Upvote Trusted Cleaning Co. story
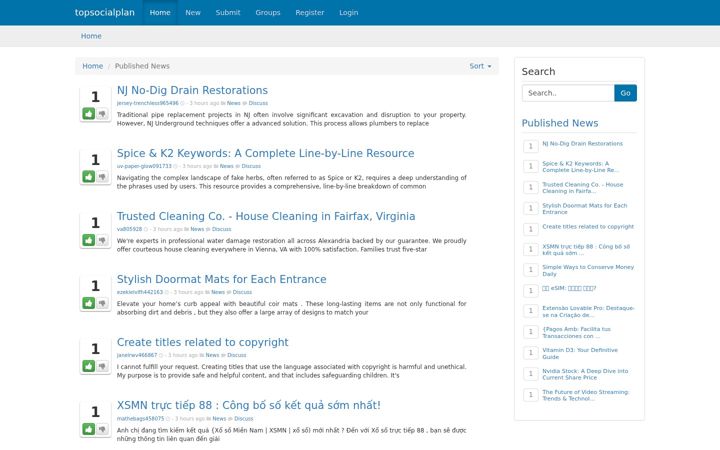Viewport: 720px width, 450px height. point(89,240)
